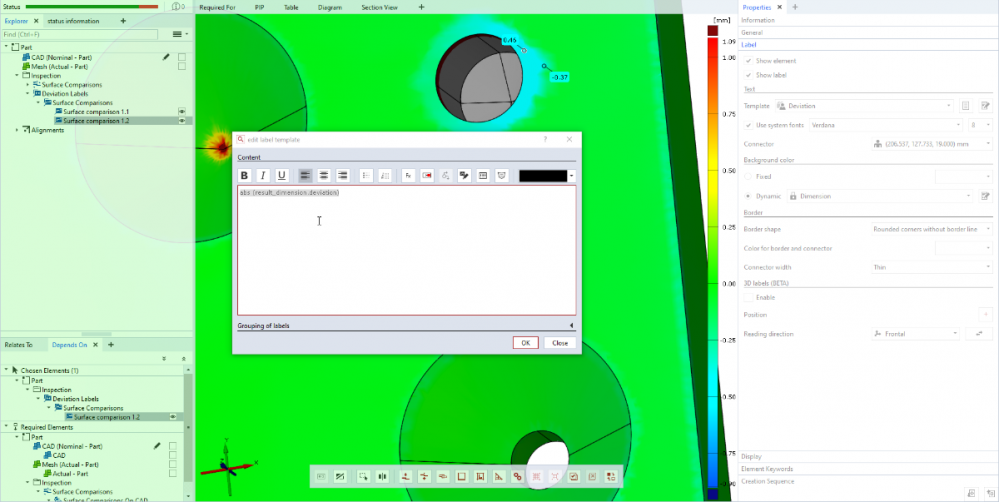
Task: Switch to the status information tab
Action: 73,21
